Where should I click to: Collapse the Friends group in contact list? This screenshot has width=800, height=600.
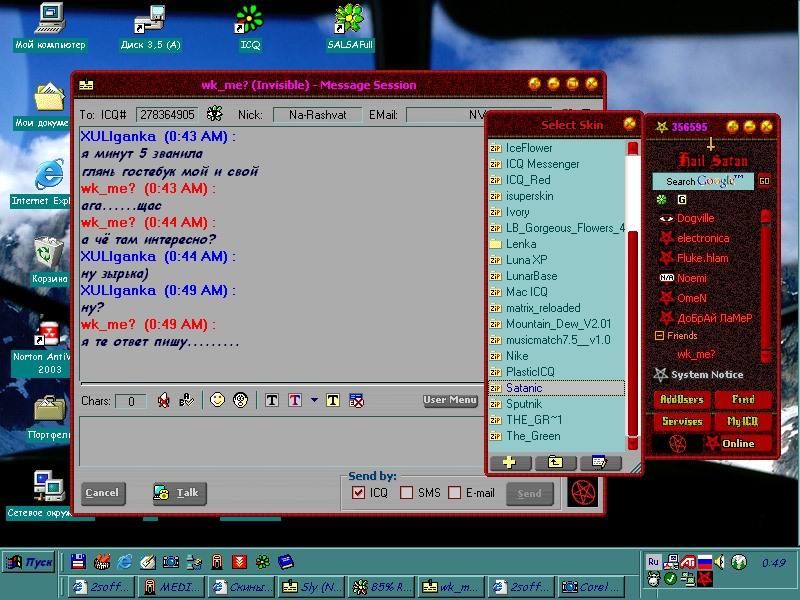[x=659, y=336]
